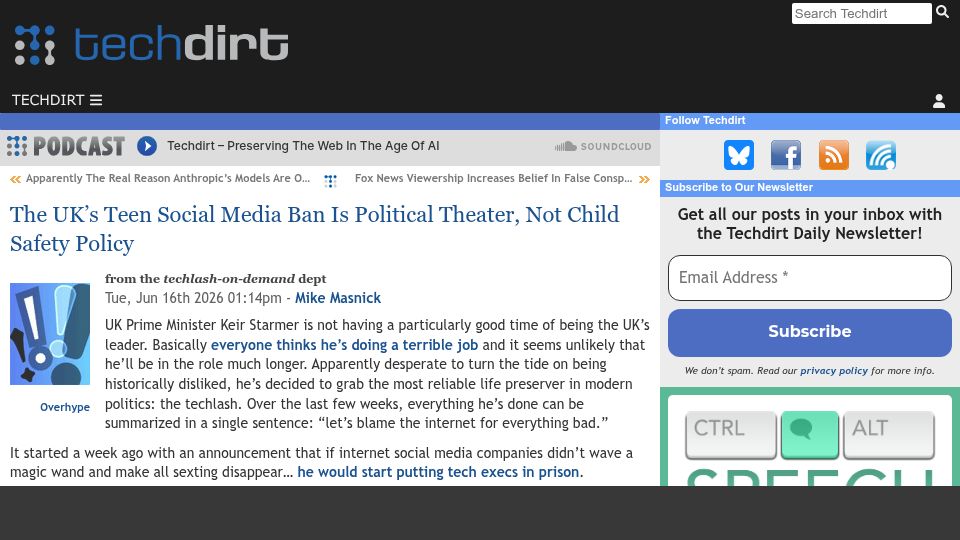Click the 'Subscribe to Our Newsletter' heading
The height and width of the screenshot is (540, 960).
click(739, 187)
